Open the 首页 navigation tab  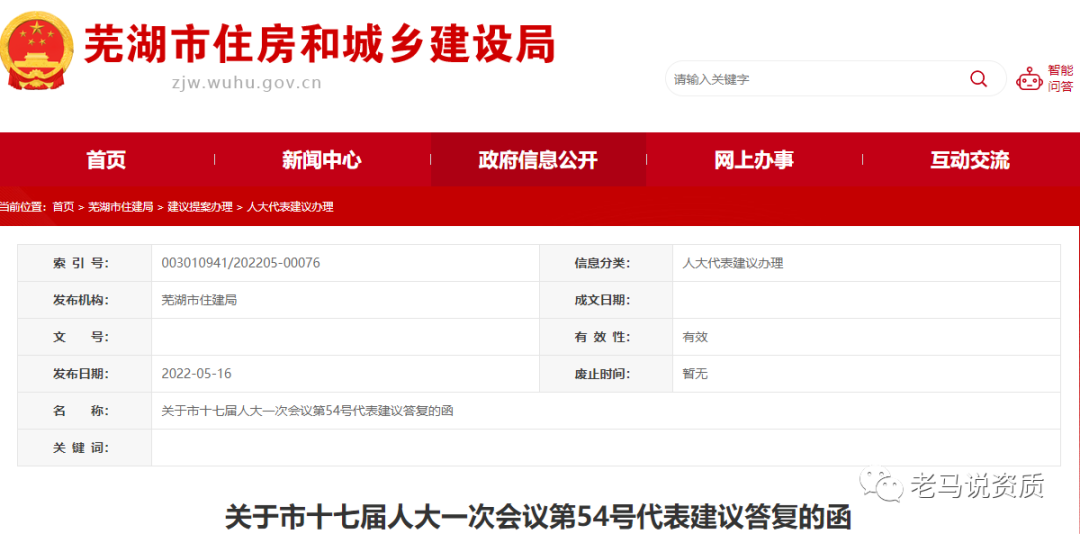pos(106,160)
